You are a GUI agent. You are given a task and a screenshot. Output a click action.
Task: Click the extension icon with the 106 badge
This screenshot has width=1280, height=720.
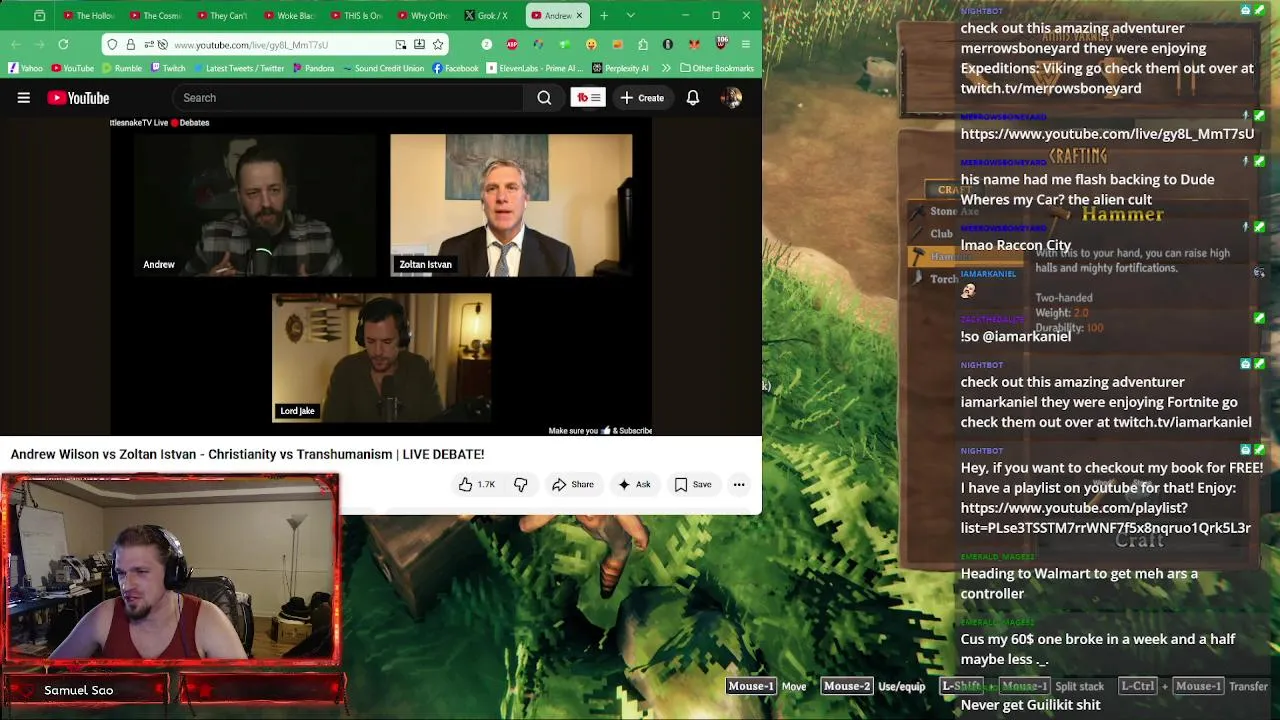pyautogui.click(x=721, y=44)
